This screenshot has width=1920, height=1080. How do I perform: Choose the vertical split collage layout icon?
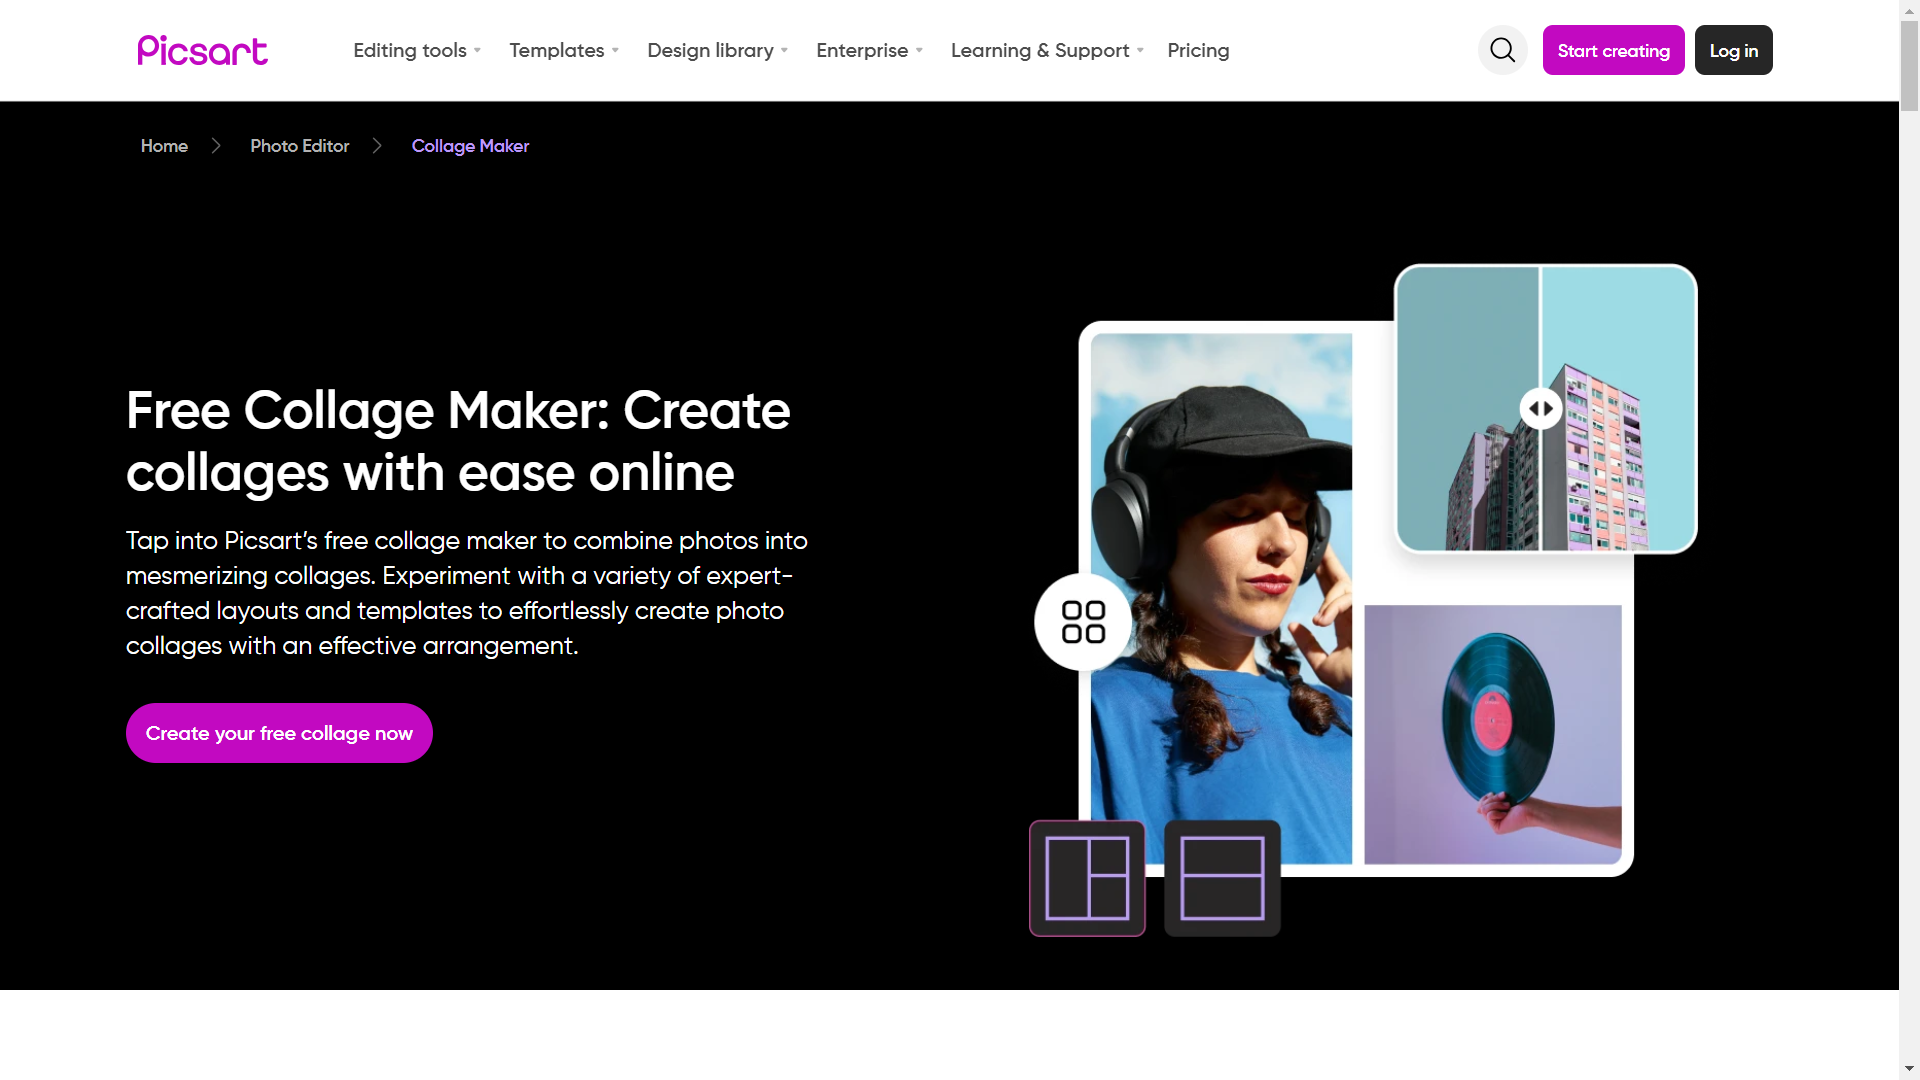[x=1086, y=878]
